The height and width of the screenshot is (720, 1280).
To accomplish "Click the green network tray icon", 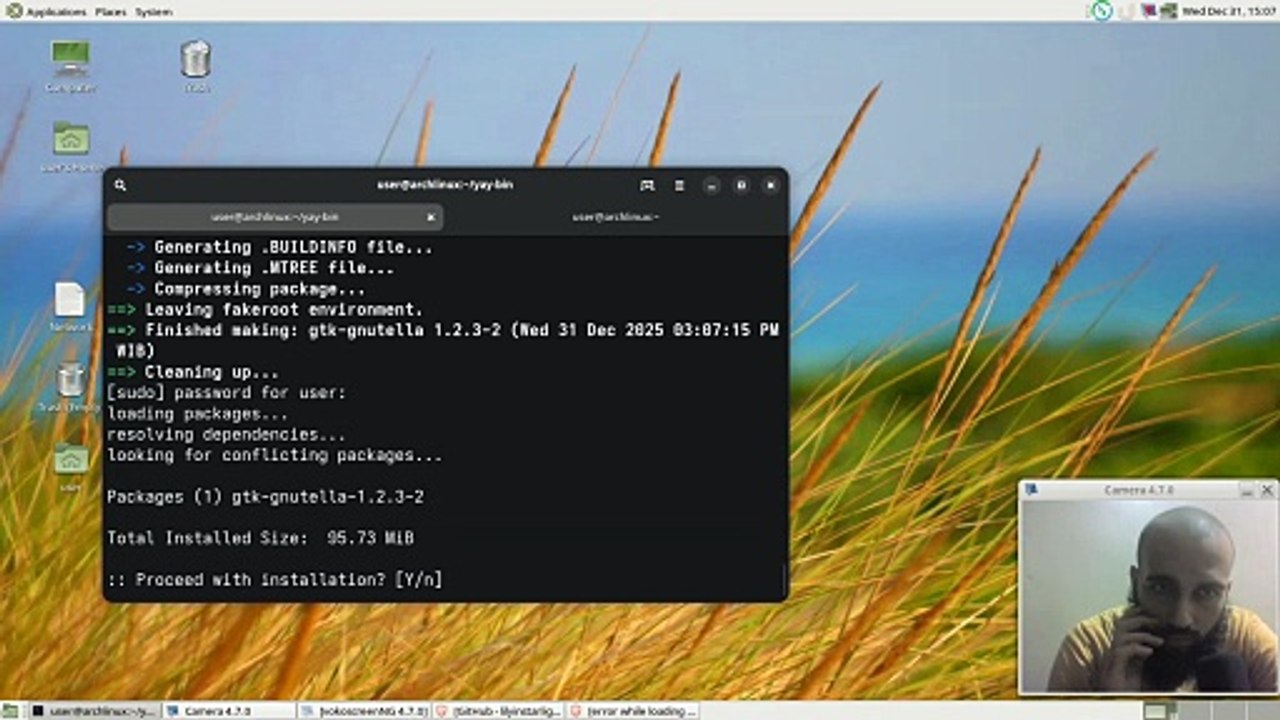I will (x=1167, y=11).
